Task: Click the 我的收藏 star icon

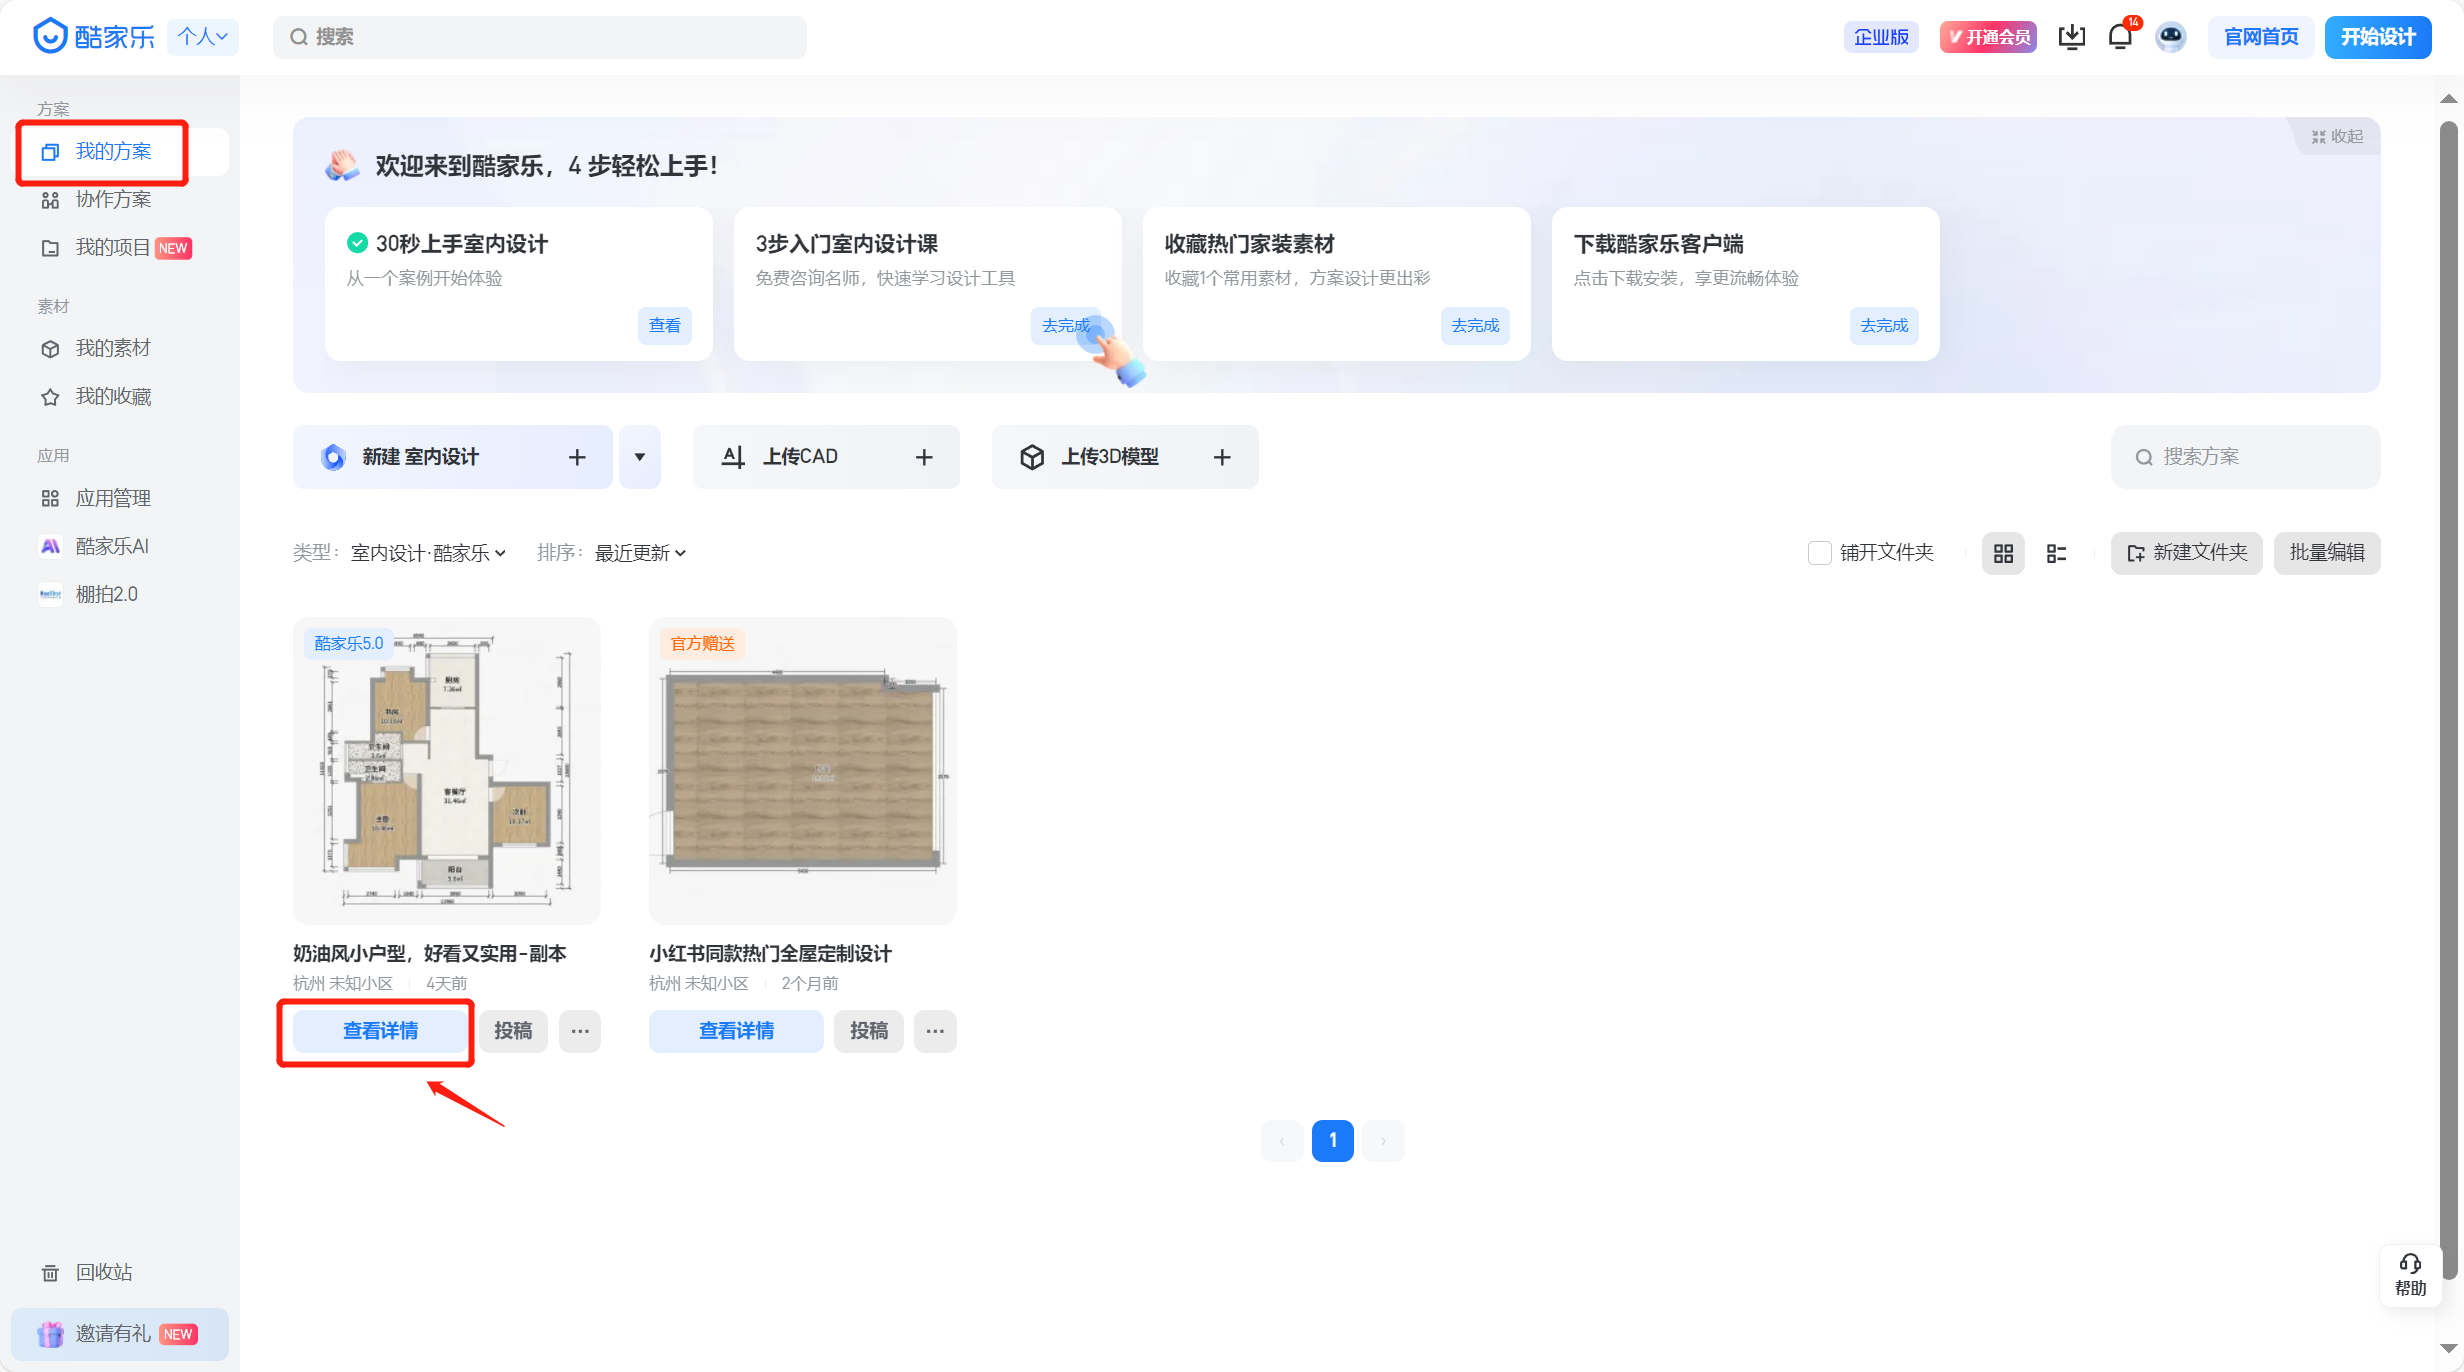Action: point(50,397)
